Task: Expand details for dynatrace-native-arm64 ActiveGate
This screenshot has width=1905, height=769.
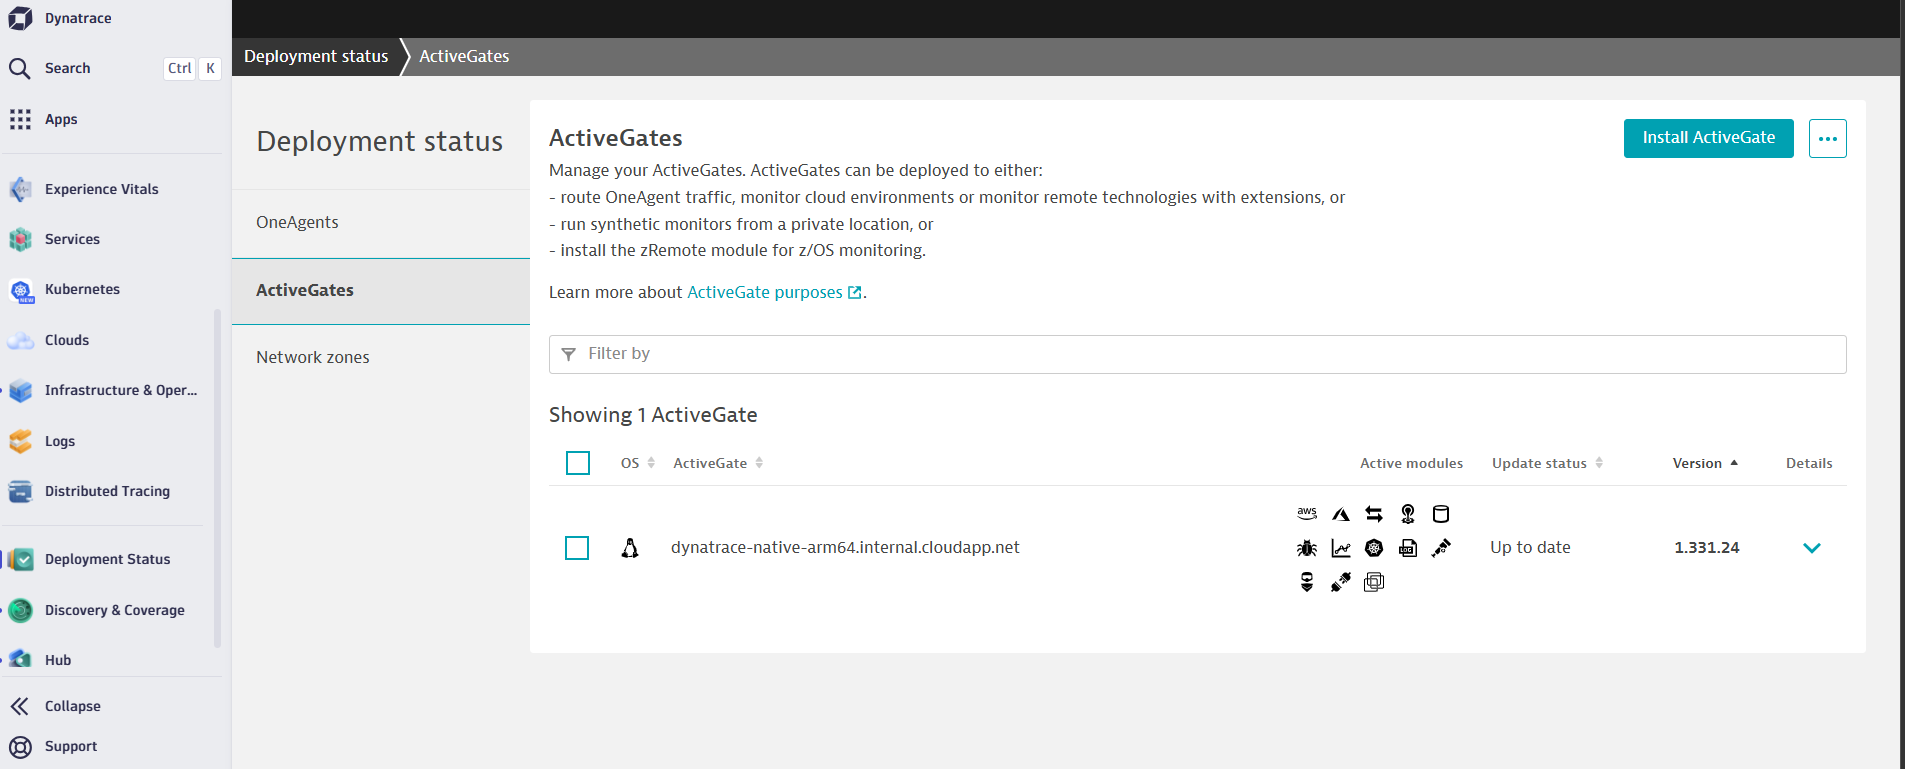Action: pos(1812,548)
